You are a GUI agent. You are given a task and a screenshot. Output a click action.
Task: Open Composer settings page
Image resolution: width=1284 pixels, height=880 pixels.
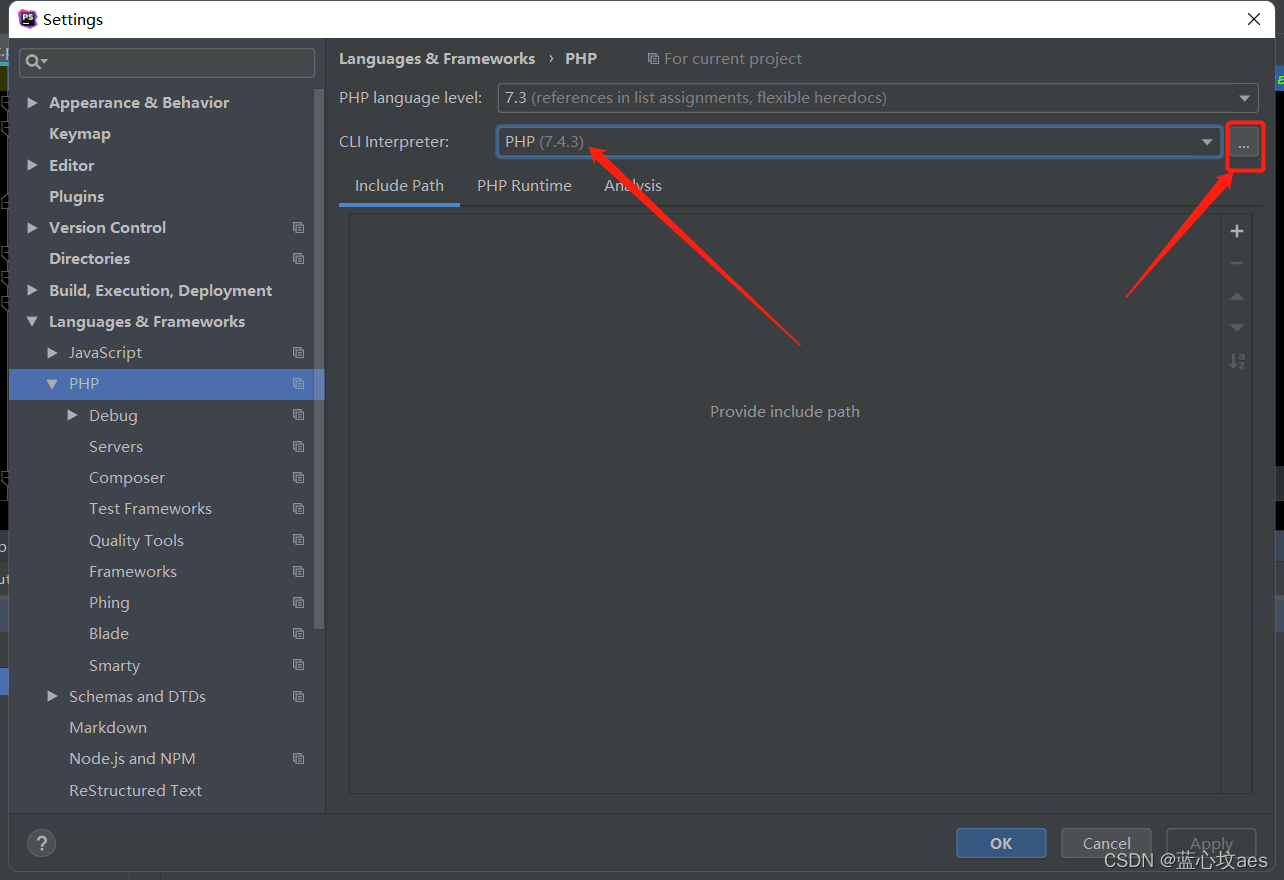127,478
